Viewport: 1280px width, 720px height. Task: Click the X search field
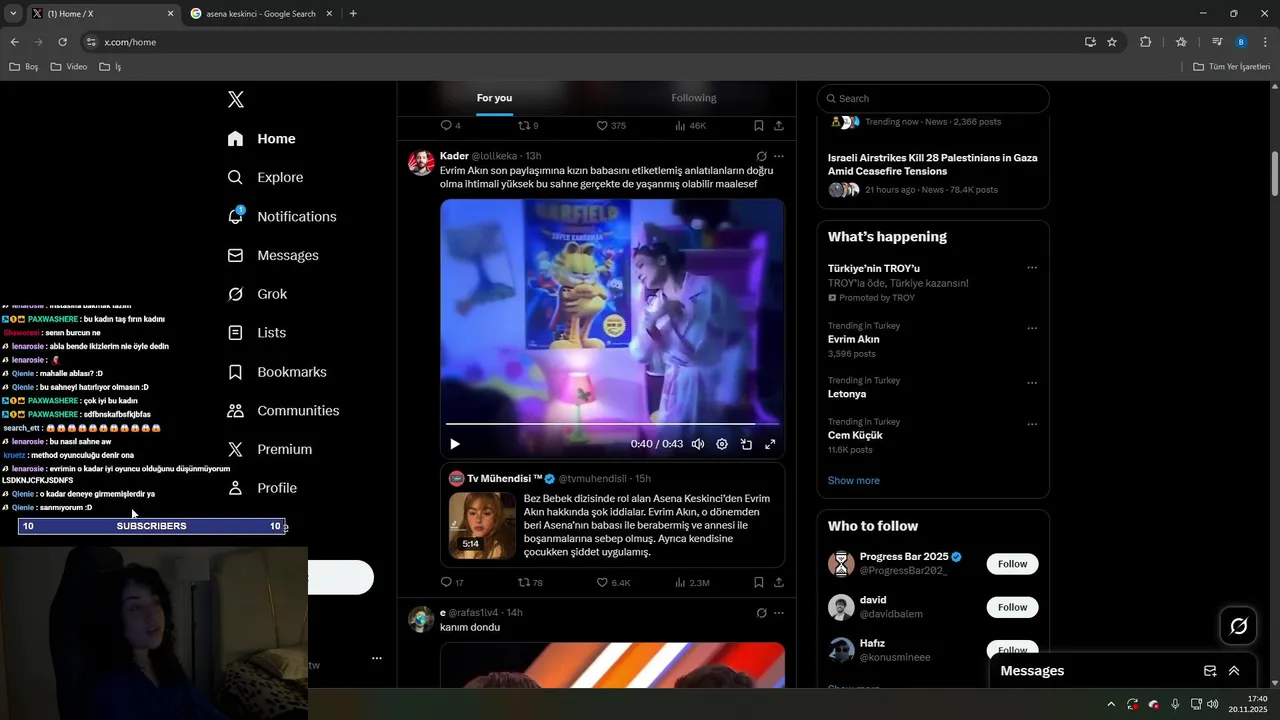933,98
